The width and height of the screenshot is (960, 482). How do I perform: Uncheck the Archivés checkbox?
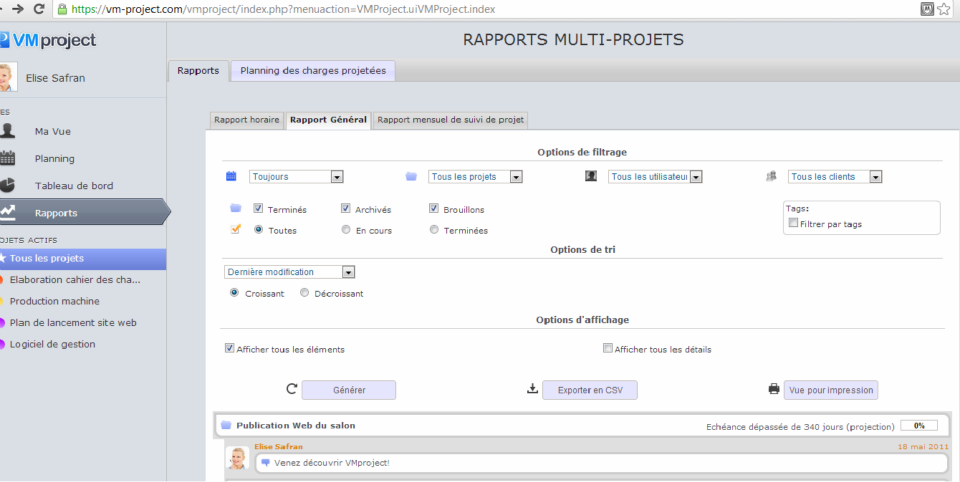pyautogui.click(x=346, y=208)
